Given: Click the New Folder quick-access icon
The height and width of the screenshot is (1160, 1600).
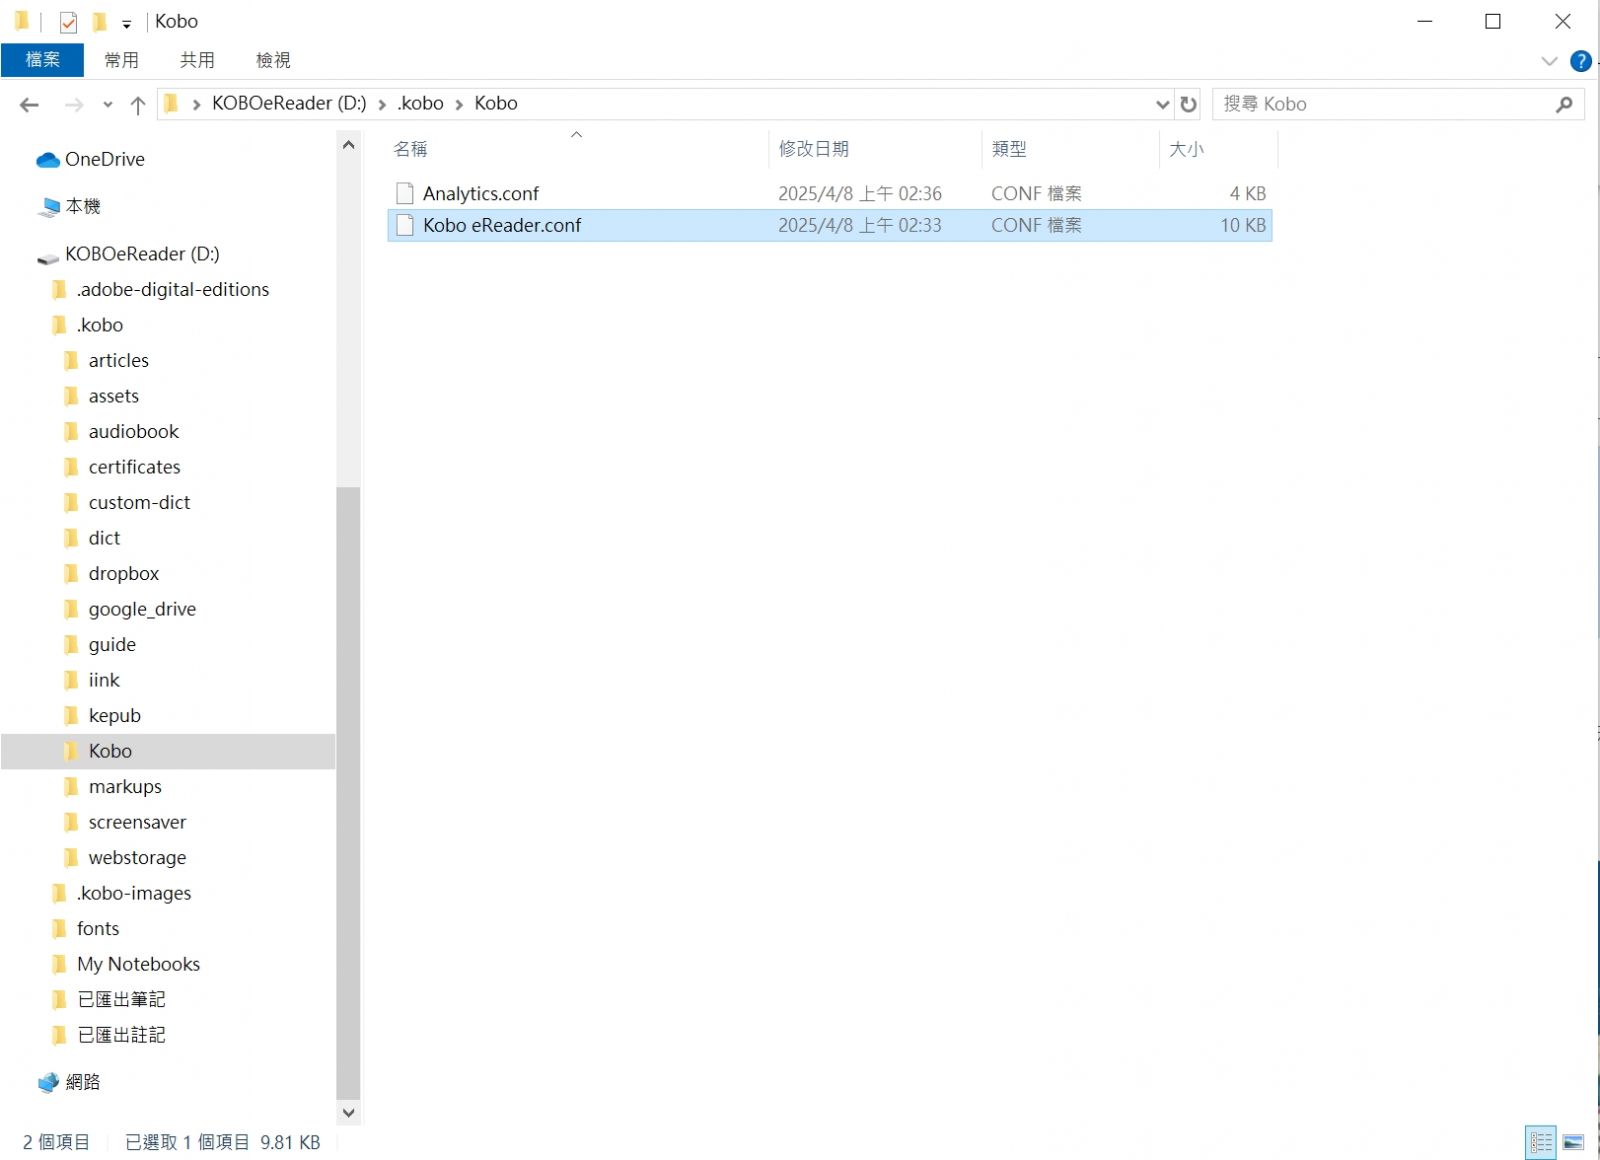Looking at the screenshot, I should click(x=99, y=22).
